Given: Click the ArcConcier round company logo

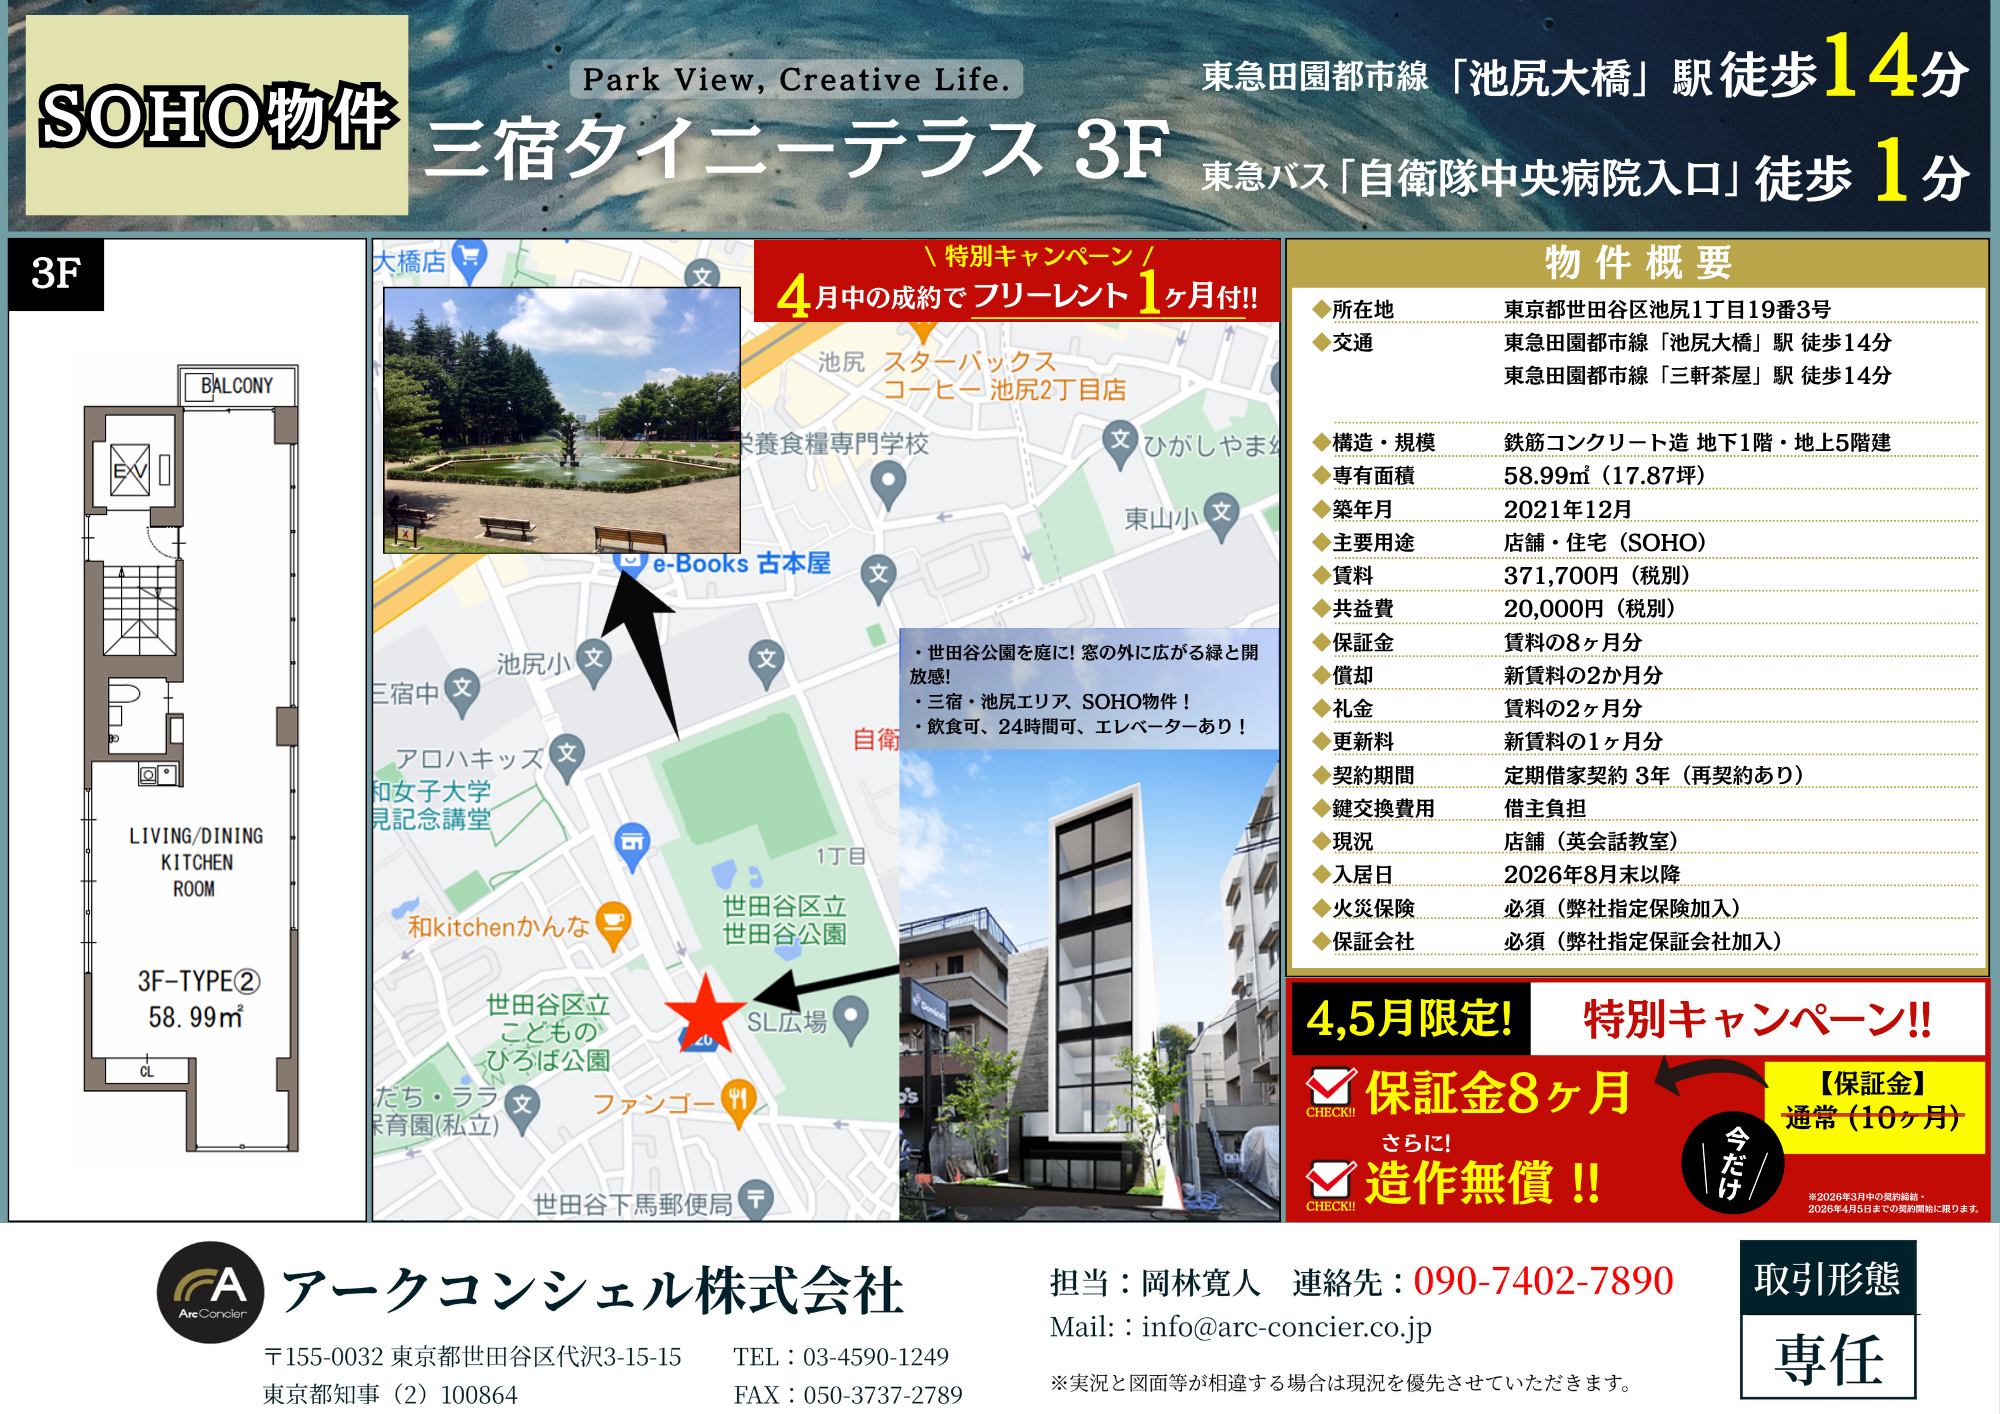Looking at the screenshot, I should 210,1292.
